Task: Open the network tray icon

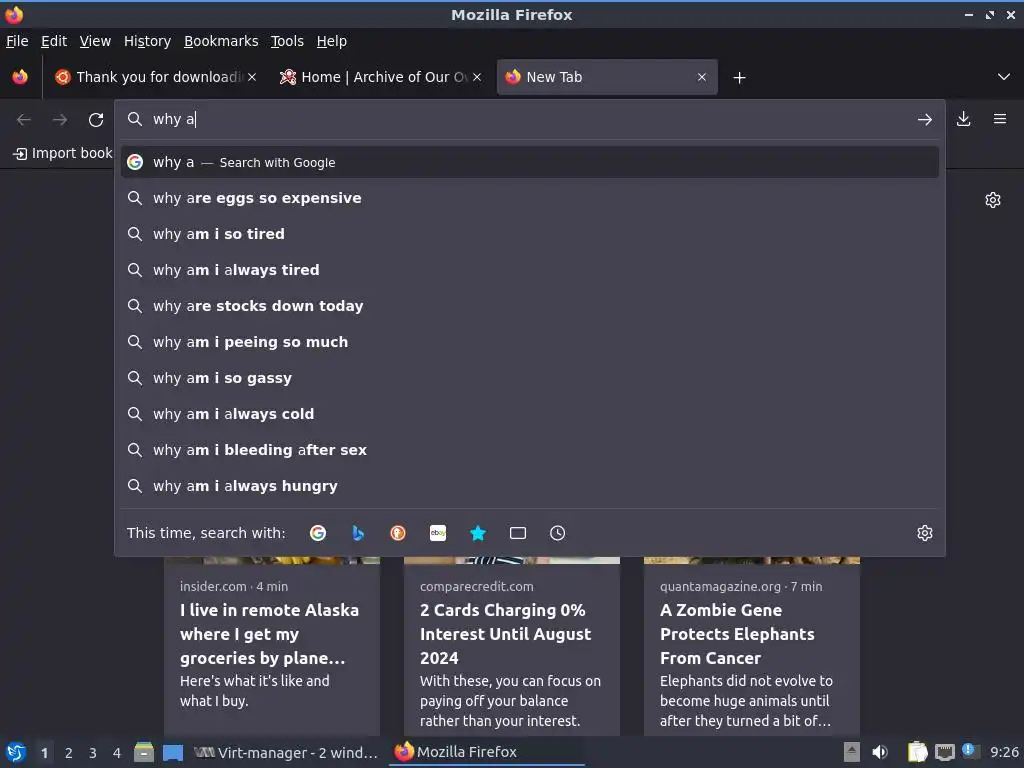Action: point(944,752)
